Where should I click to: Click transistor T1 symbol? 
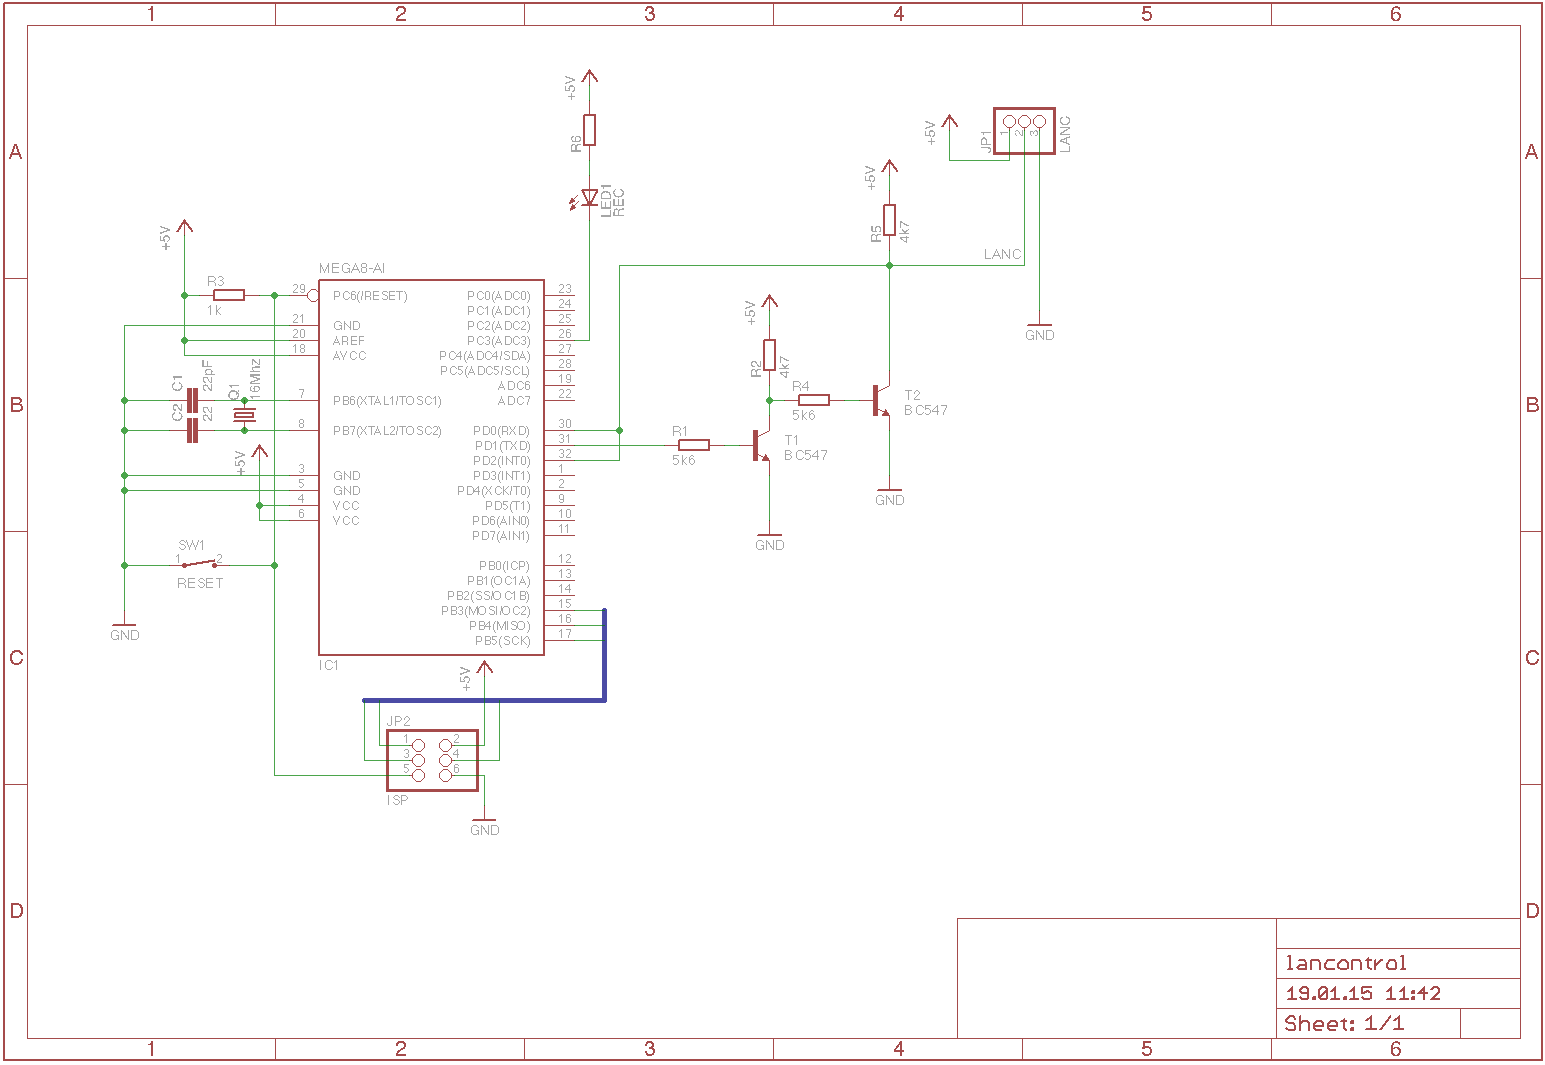761,446
